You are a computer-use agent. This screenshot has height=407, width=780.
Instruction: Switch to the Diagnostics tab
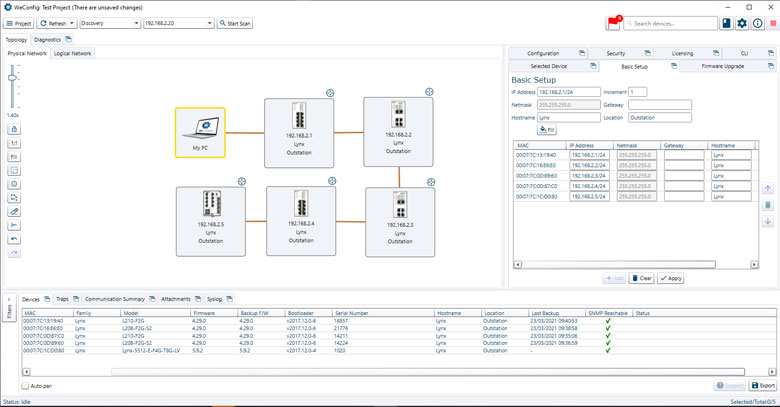click(47, 39)
